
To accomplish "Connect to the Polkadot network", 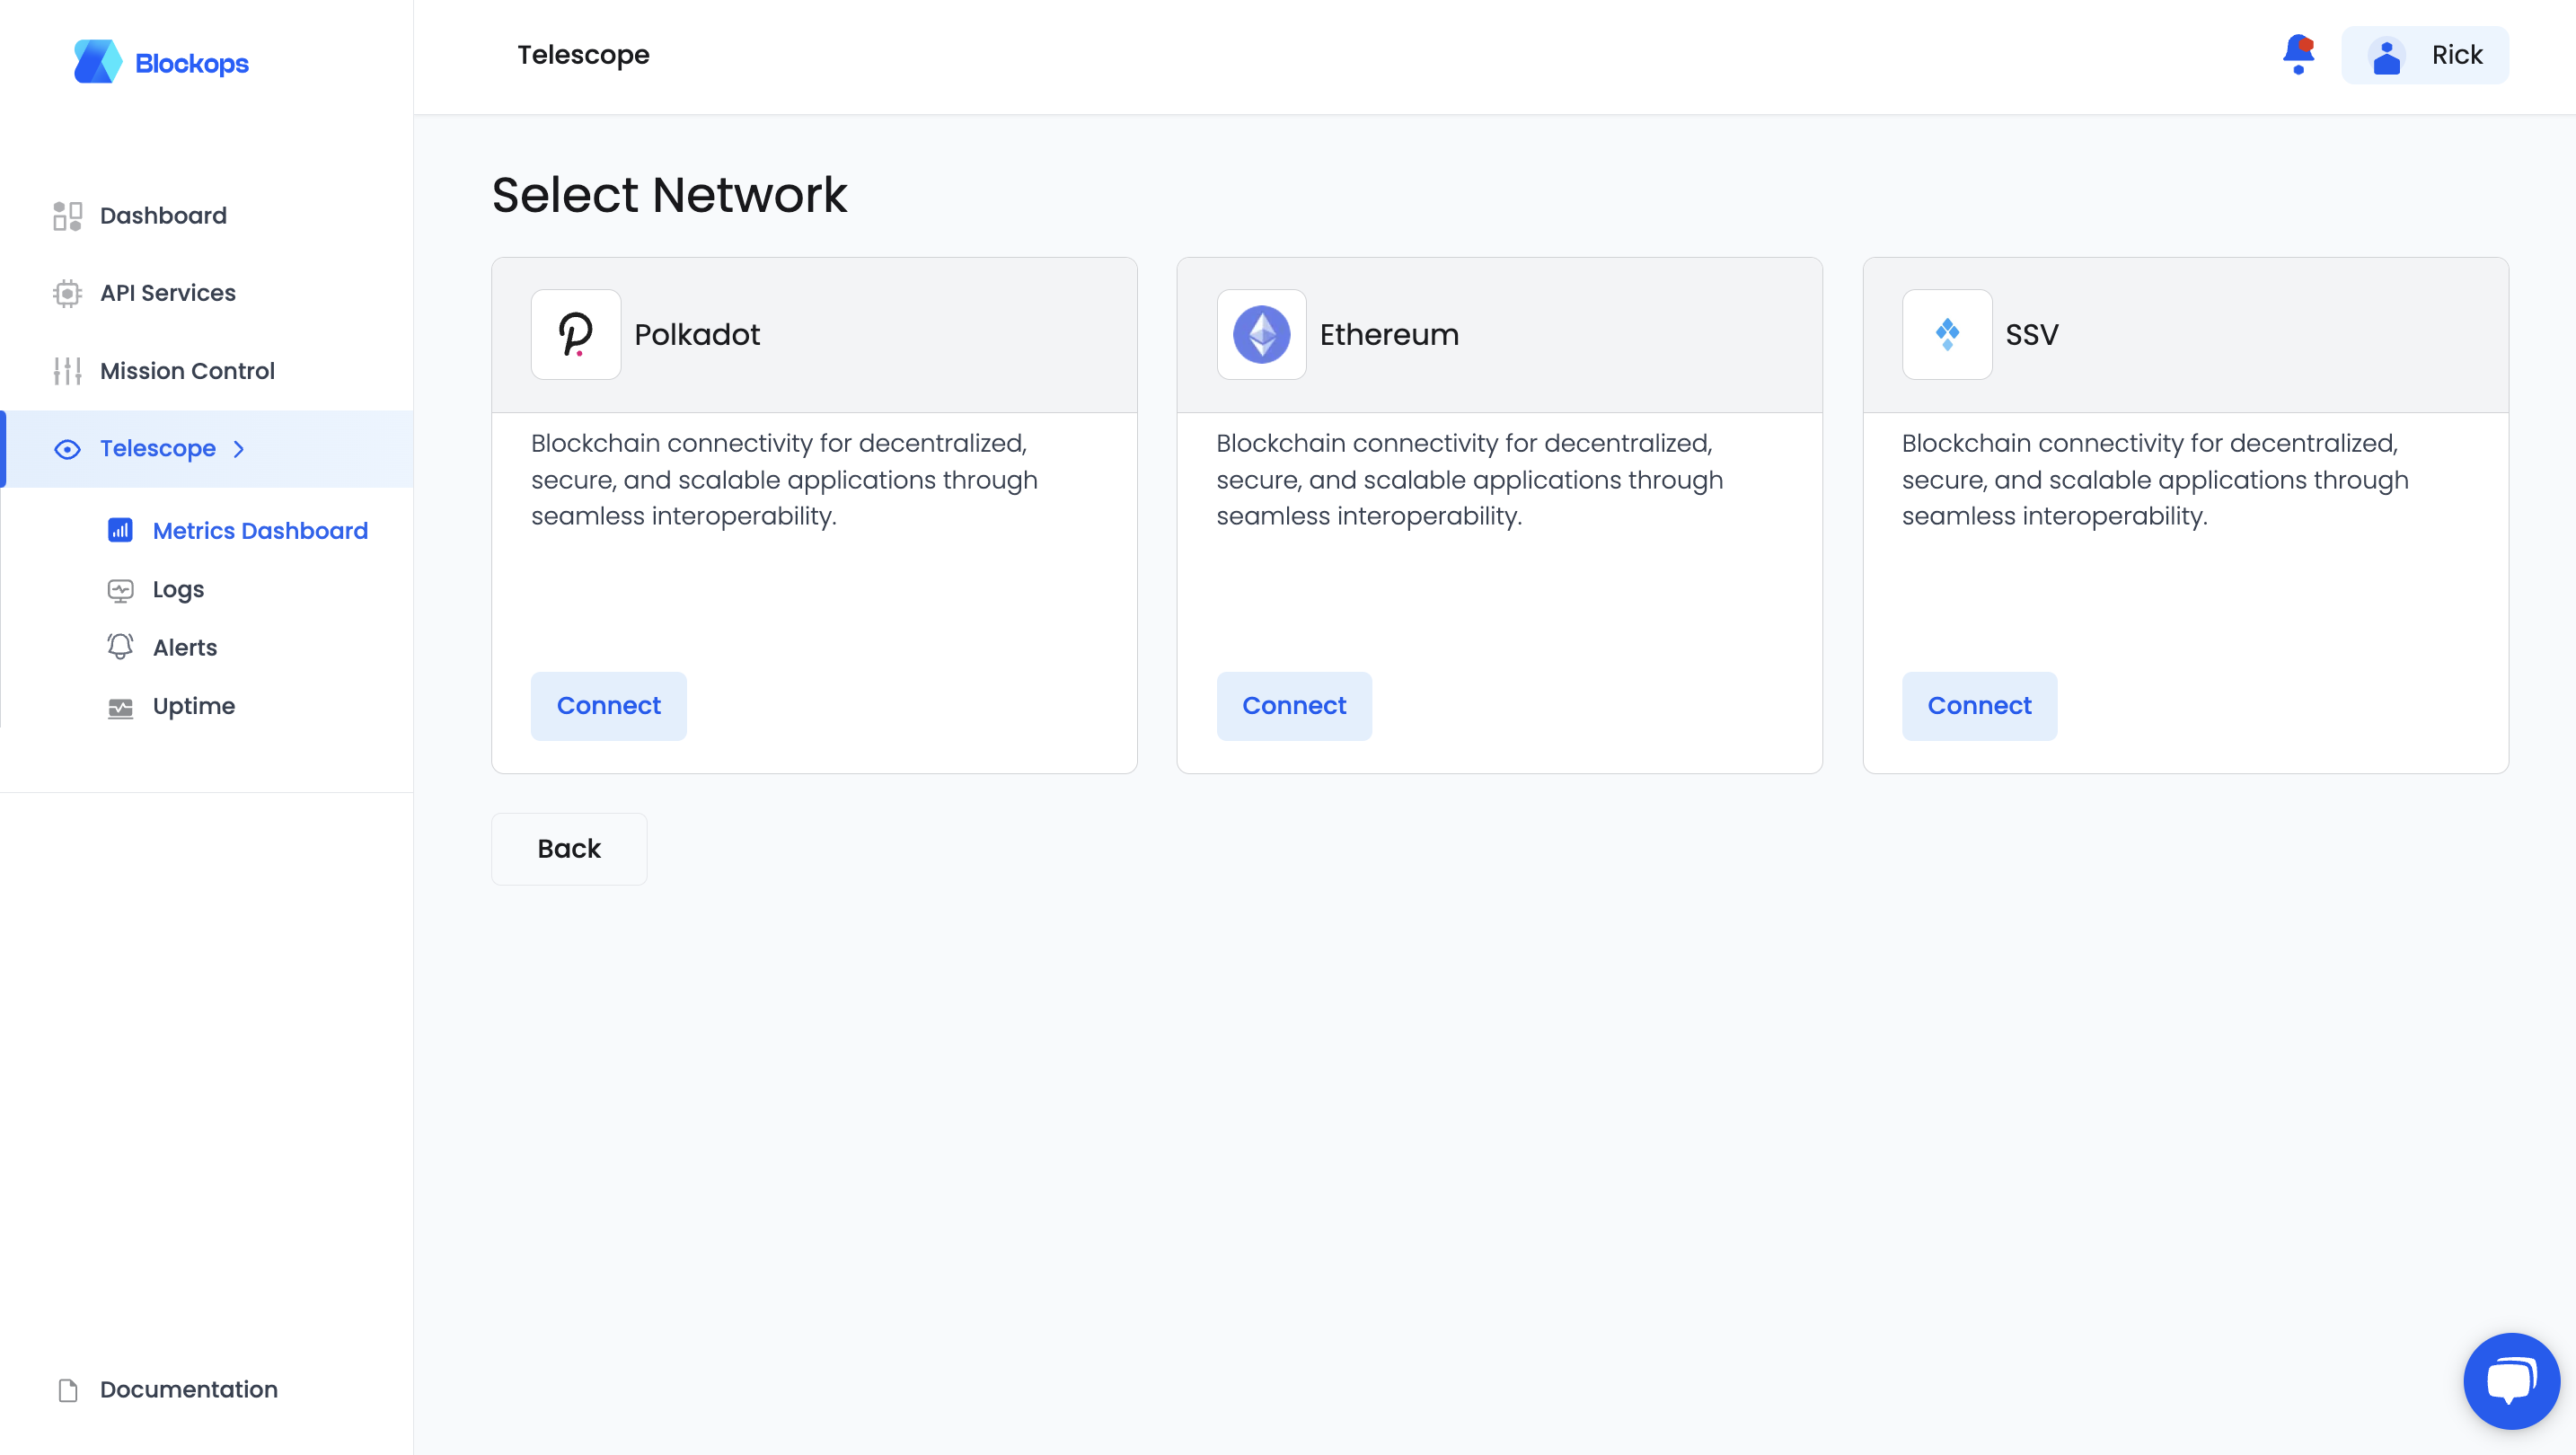I will 608,705.
